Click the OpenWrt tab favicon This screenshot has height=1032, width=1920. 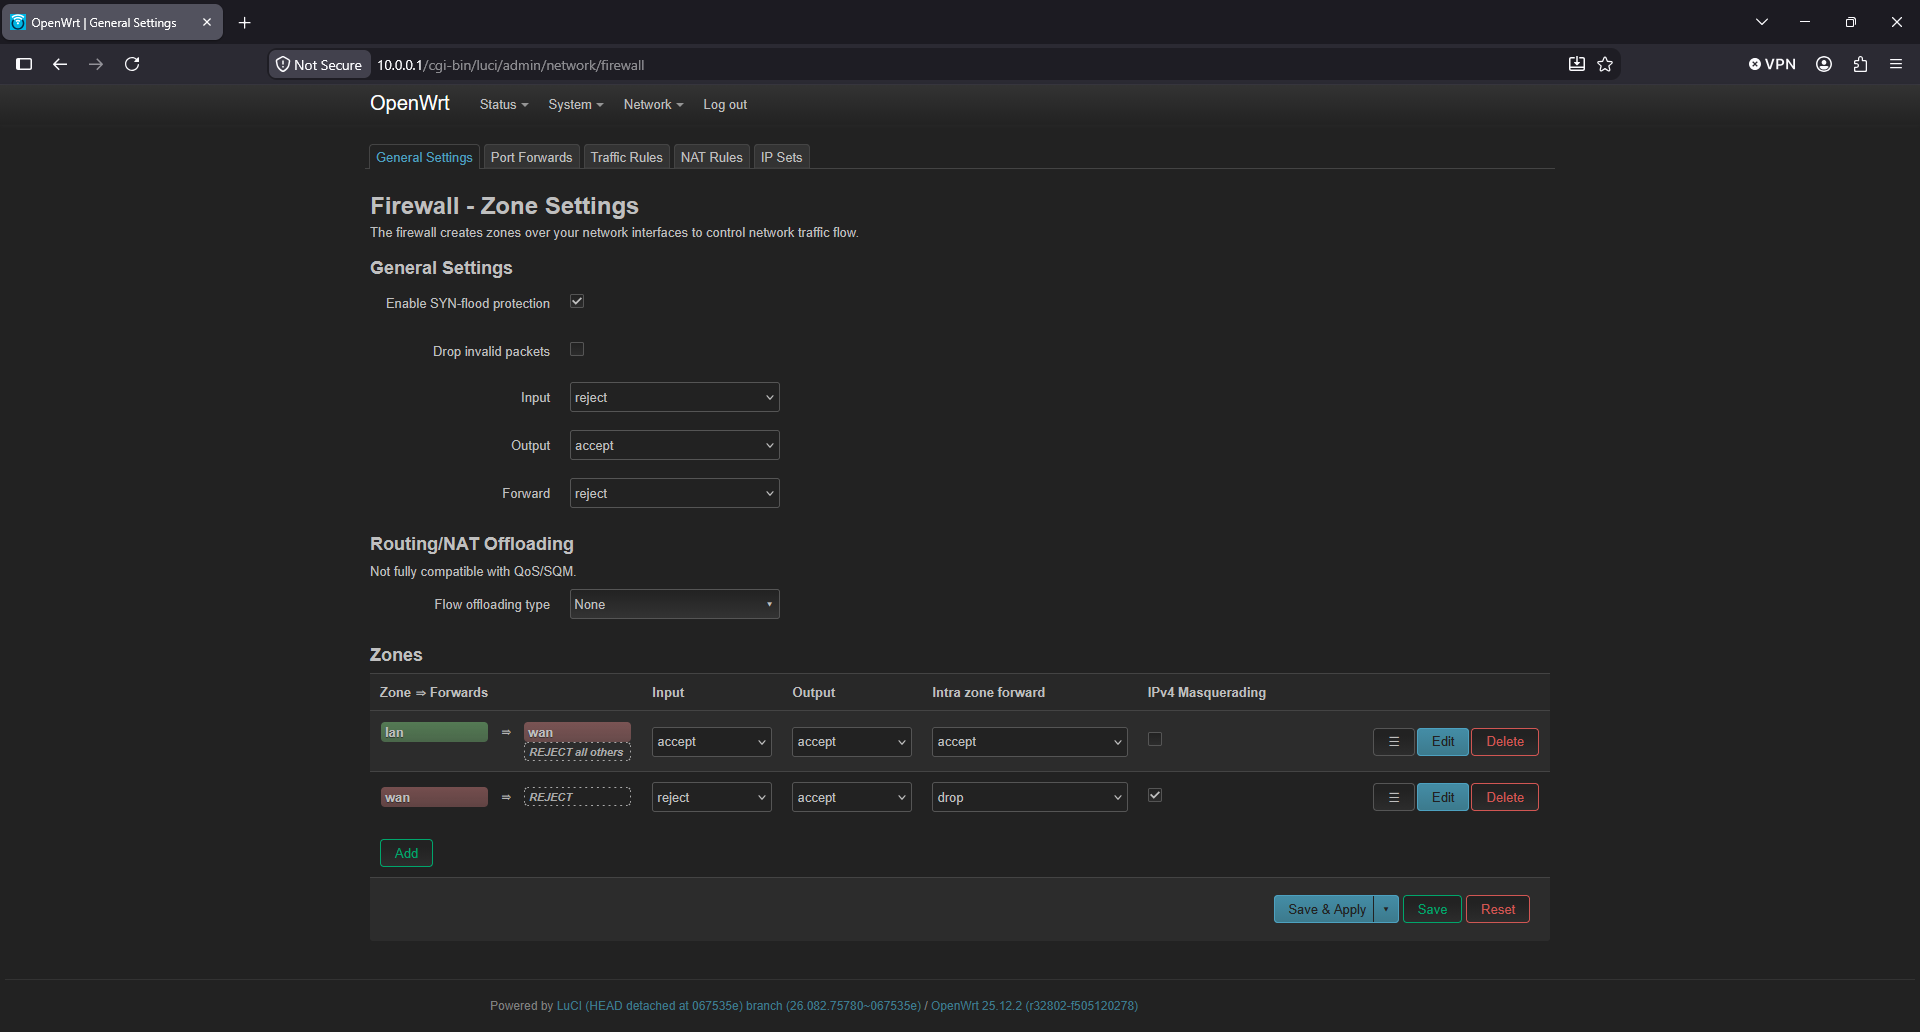pyautogui.click(x=18, y=22)
